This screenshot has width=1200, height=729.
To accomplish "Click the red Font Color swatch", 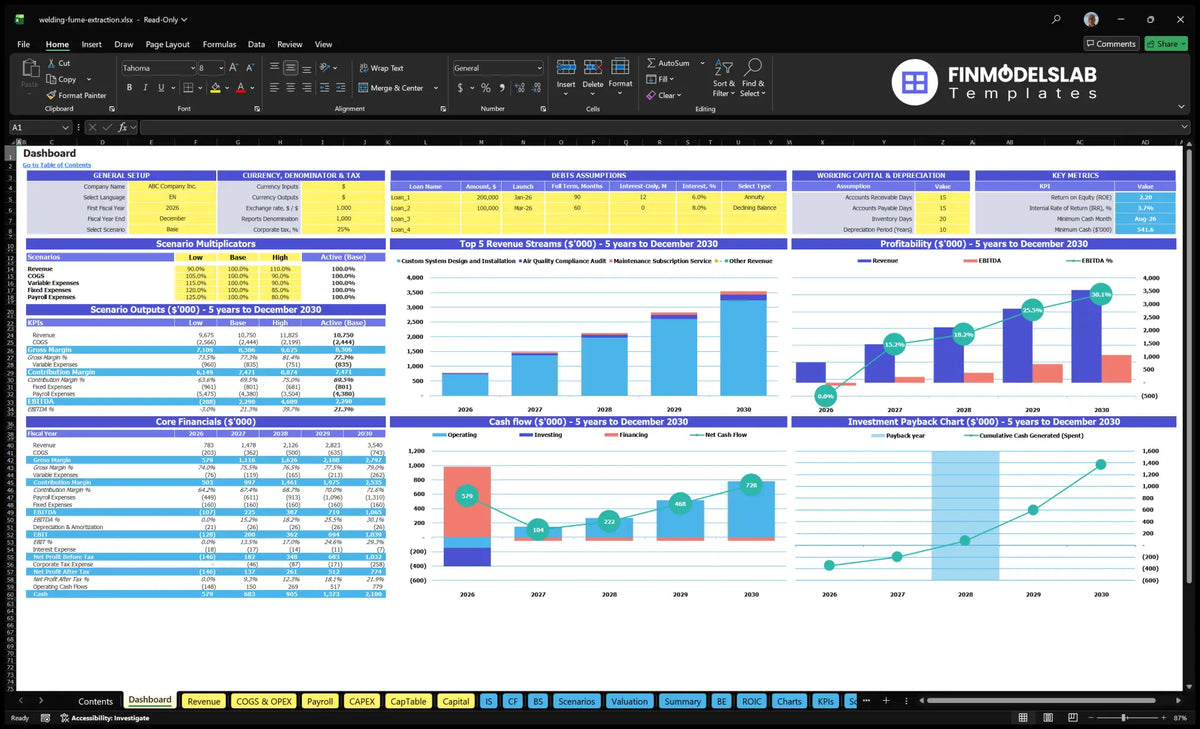I will coord(240,88).
